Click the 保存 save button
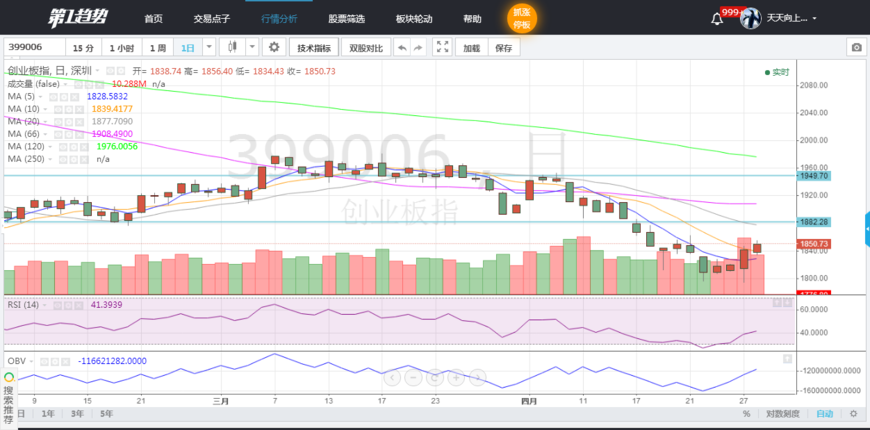Viewport: 870px width, 430px height. [504, 48]
